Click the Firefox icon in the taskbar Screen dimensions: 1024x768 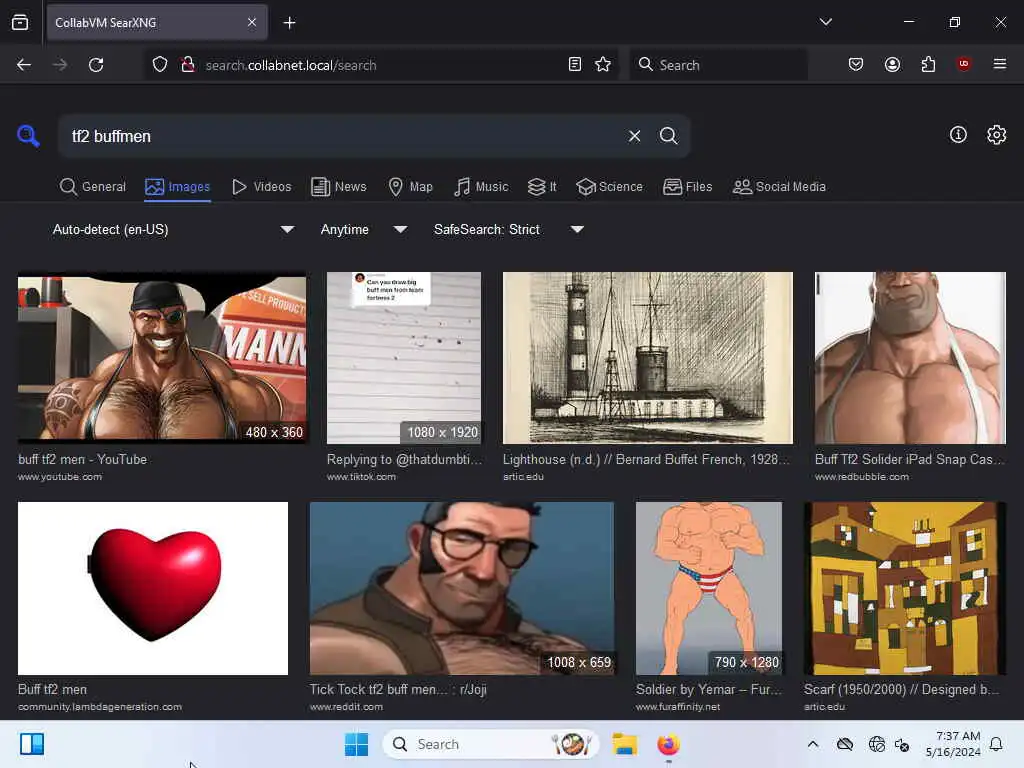point(668,744)
